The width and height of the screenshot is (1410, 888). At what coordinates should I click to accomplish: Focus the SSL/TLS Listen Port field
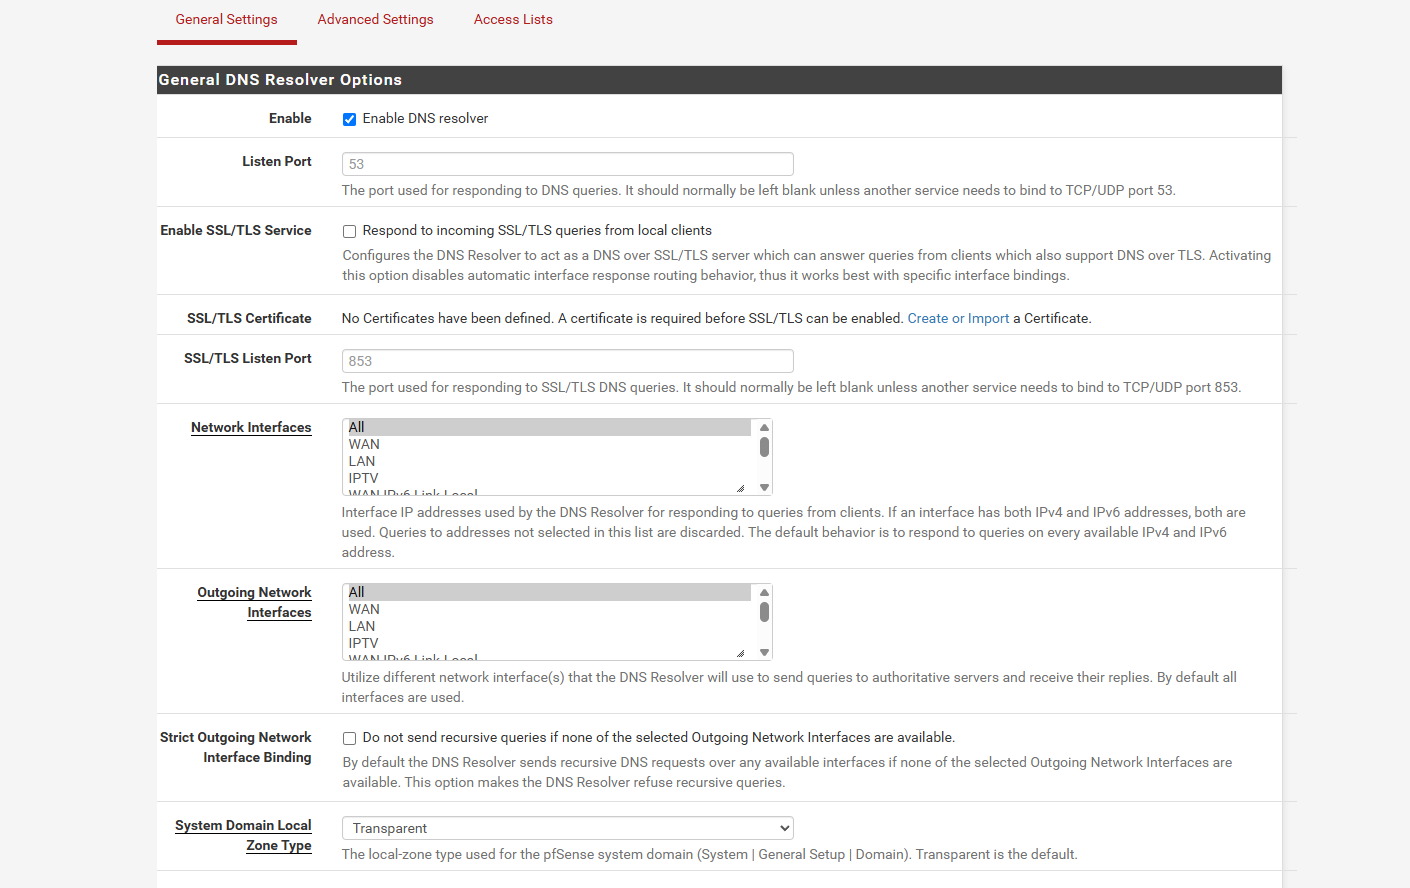[x=567, y=361]
